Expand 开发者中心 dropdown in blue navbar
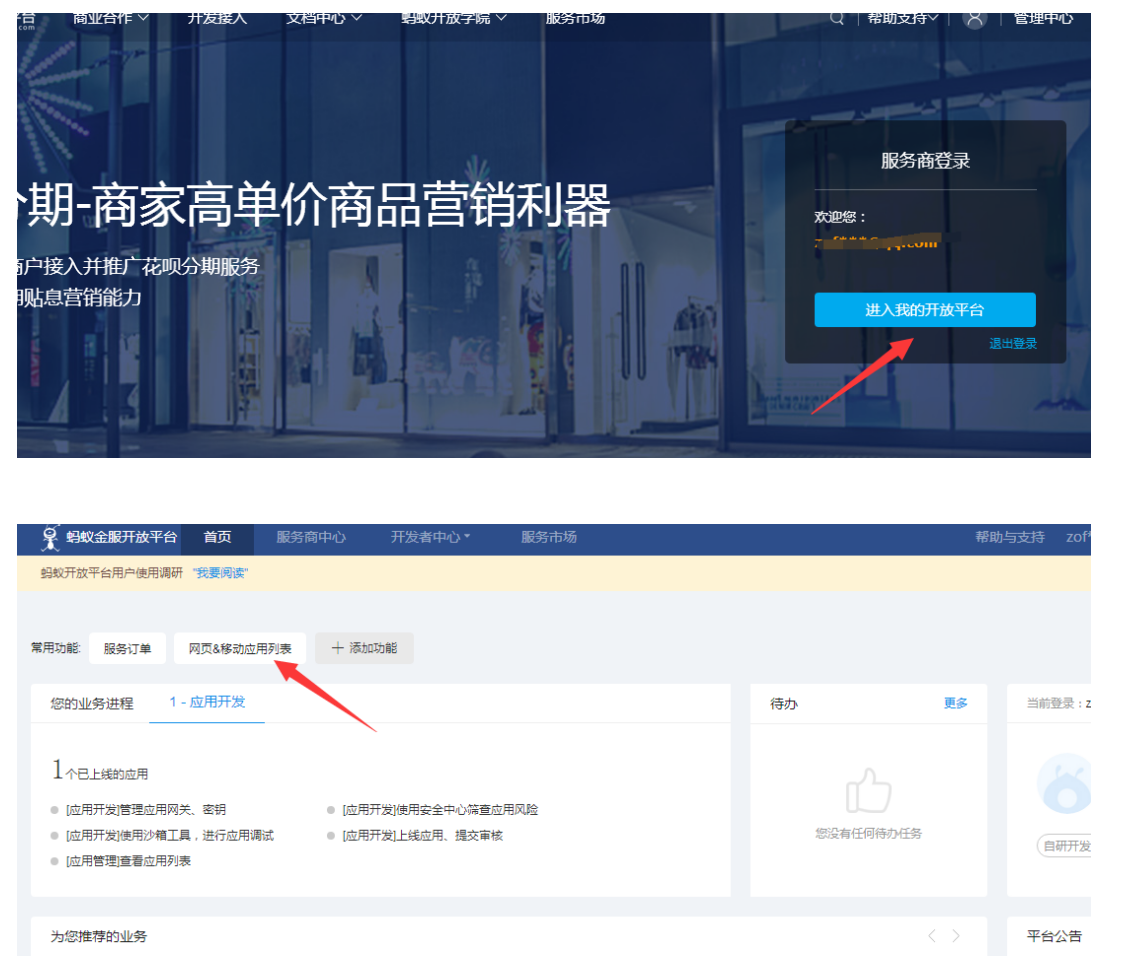 [x=430, y=538]
